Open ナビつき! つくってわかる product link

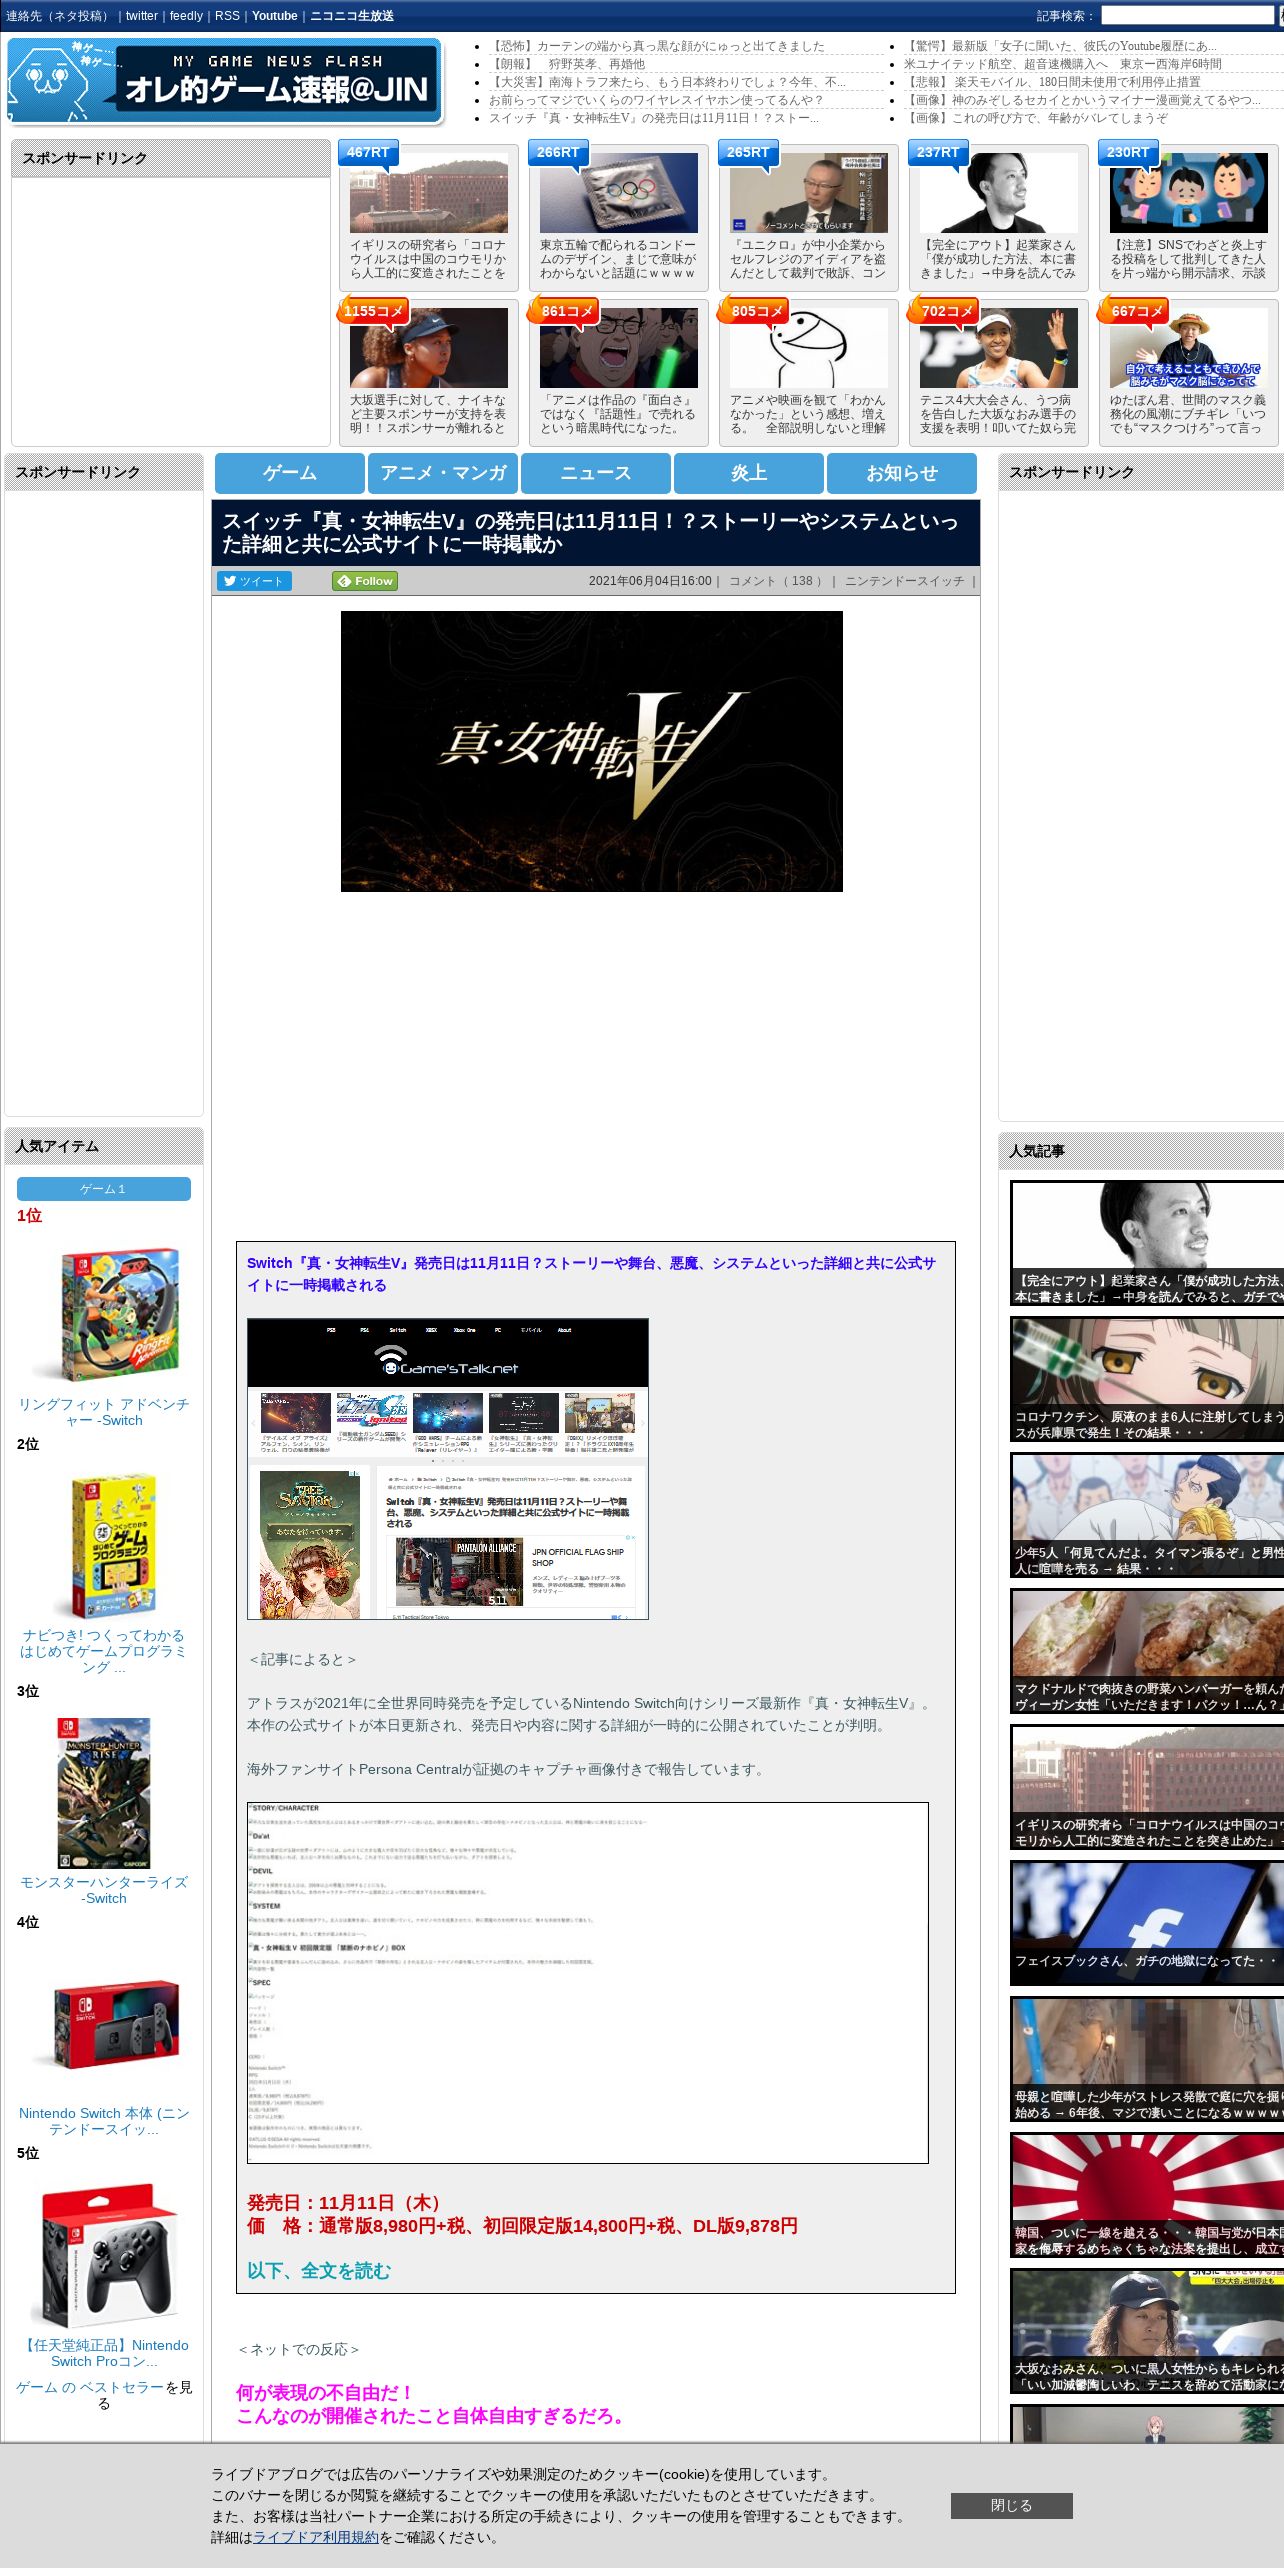(104, 1651)
